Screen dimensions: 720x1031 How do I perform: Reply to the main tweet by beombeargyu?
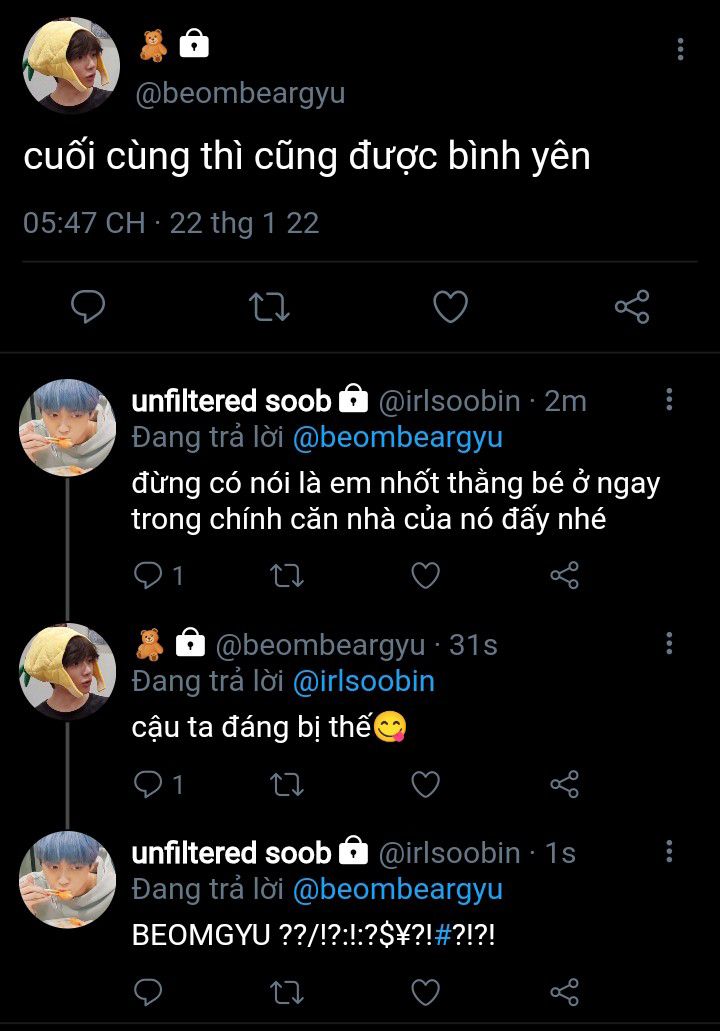(x=88, y=306)
